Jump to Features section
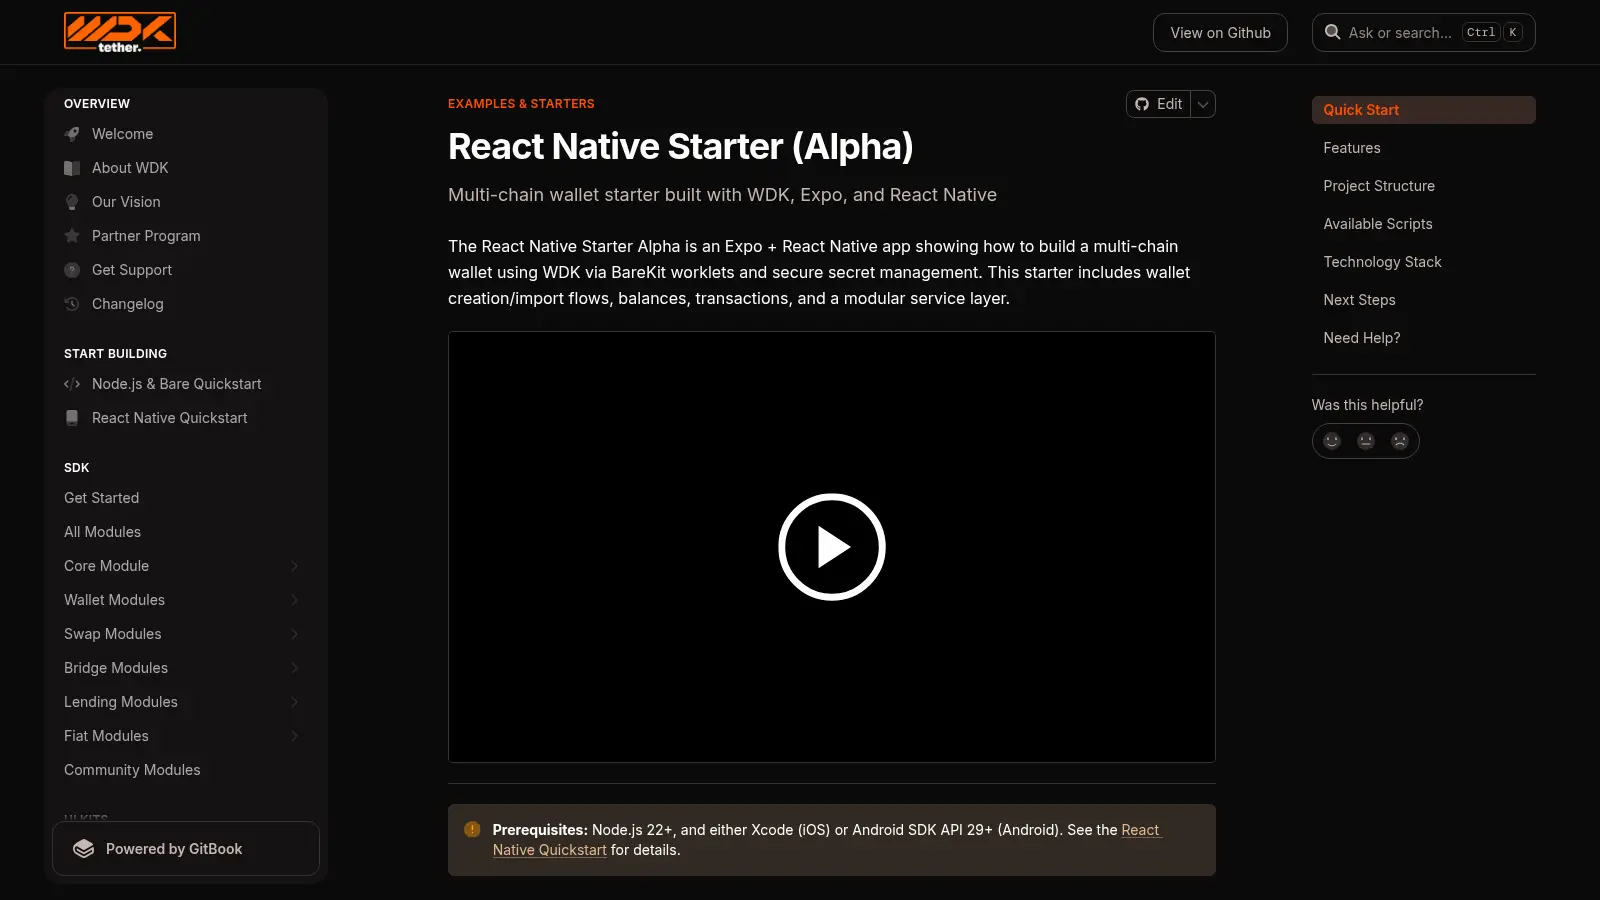Screen dimensions: 1600x900 pos(1423,148)
